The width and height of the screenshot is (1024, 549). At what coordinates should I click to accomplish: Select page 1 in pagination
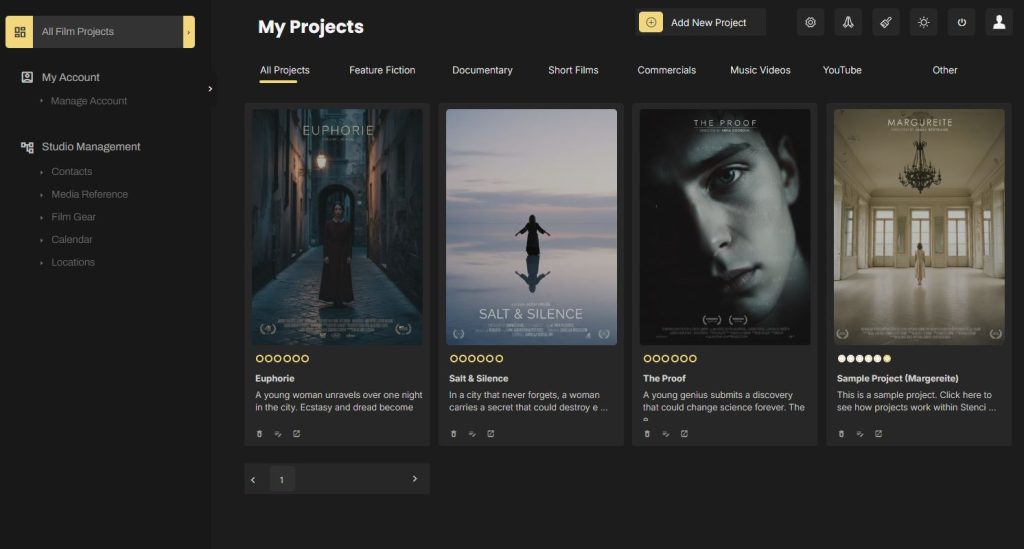(281, 480)
